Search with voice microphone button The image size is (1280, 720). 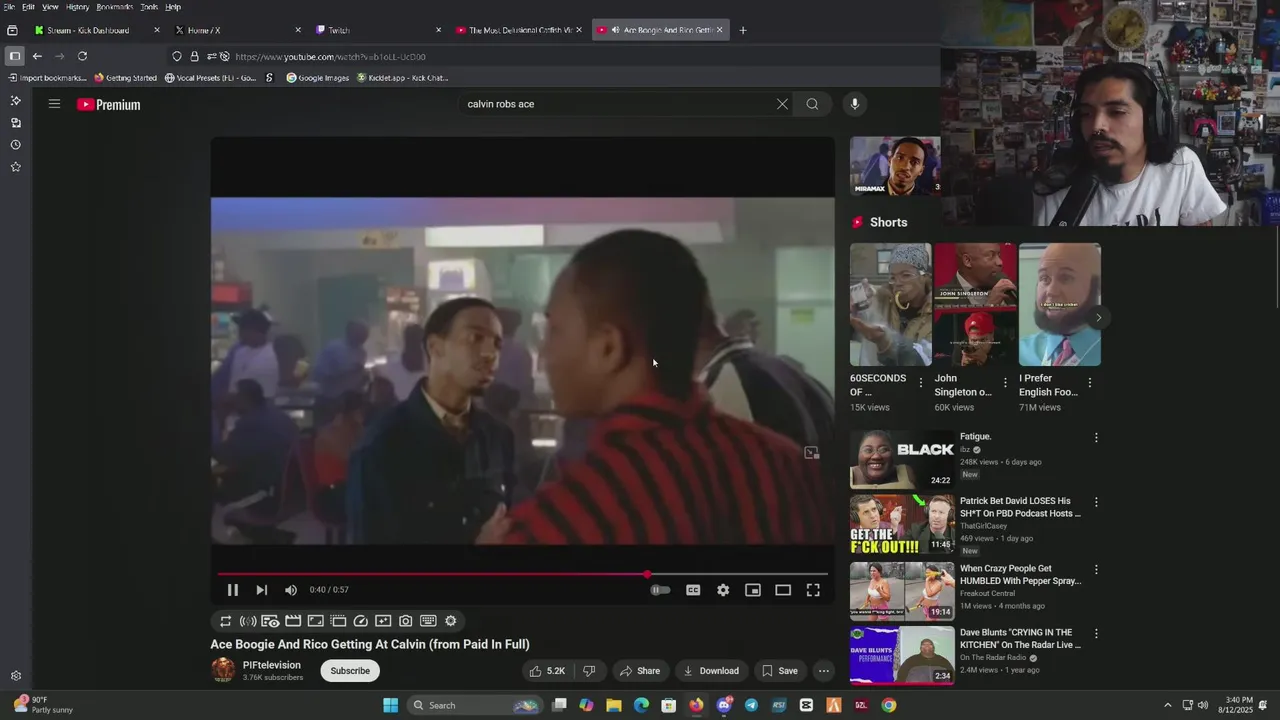pos(854,104)
